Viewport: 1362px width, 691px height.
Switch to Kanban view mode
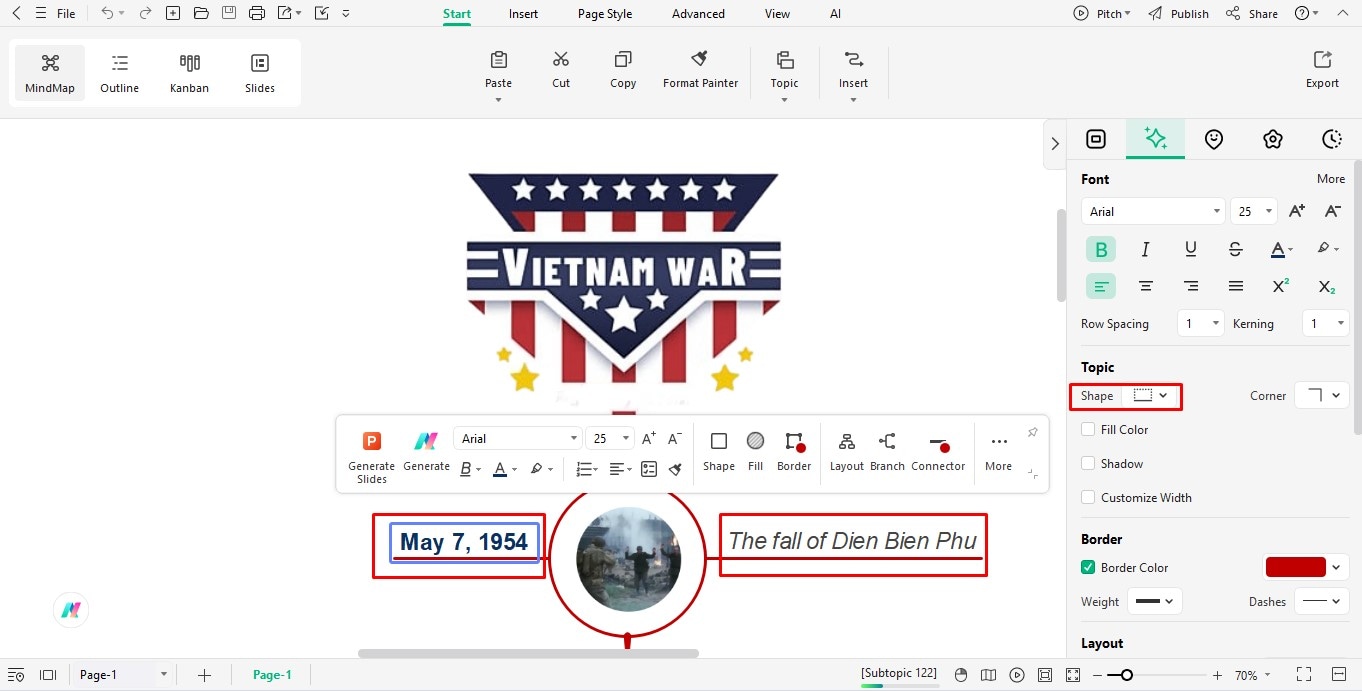(x=189, y=73)
